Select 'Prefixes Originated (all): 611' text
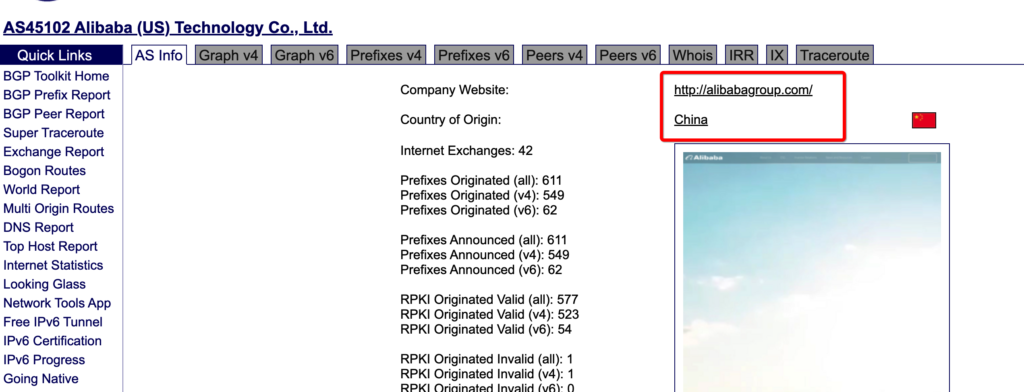Screen dimensions: 1024x392 (481, 180)
